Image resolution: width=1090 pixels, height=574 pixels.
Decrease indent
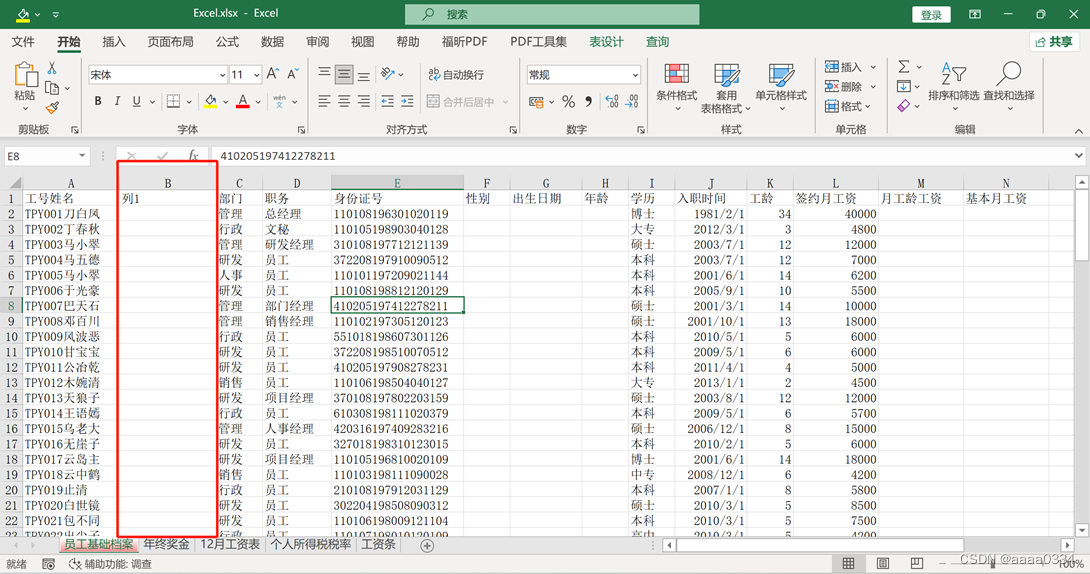point(388,101)
